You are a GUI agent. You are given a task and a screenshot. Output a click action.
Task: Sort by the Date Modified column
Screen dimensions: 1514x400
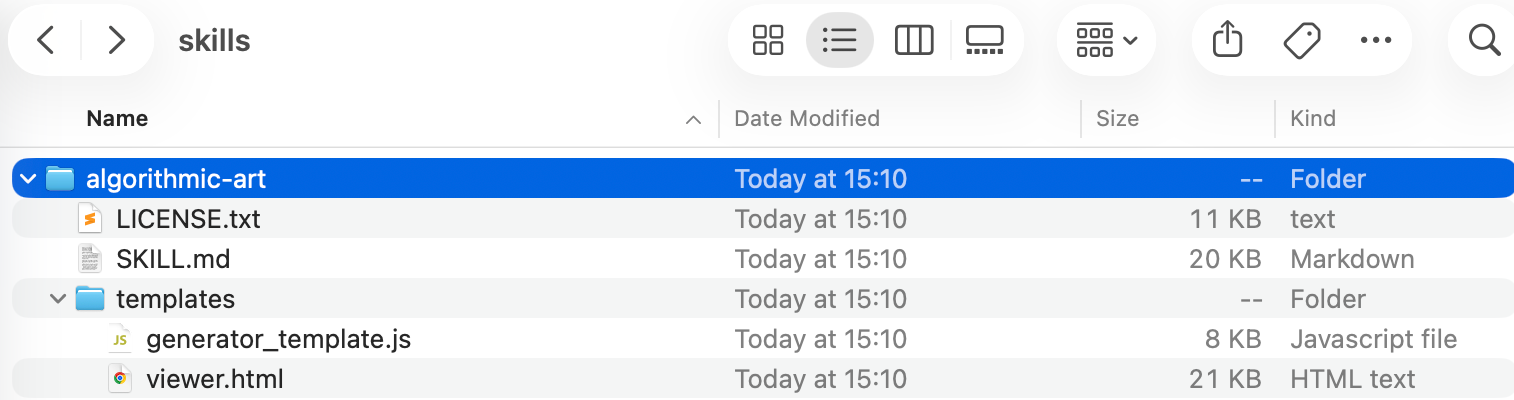pyautogui.click(x=807, y=118)
